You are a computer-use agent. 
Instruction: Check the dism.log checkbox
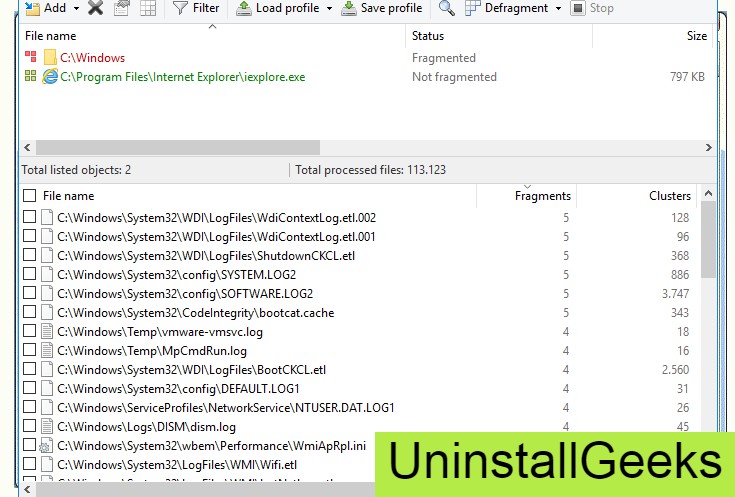[30, 426]
